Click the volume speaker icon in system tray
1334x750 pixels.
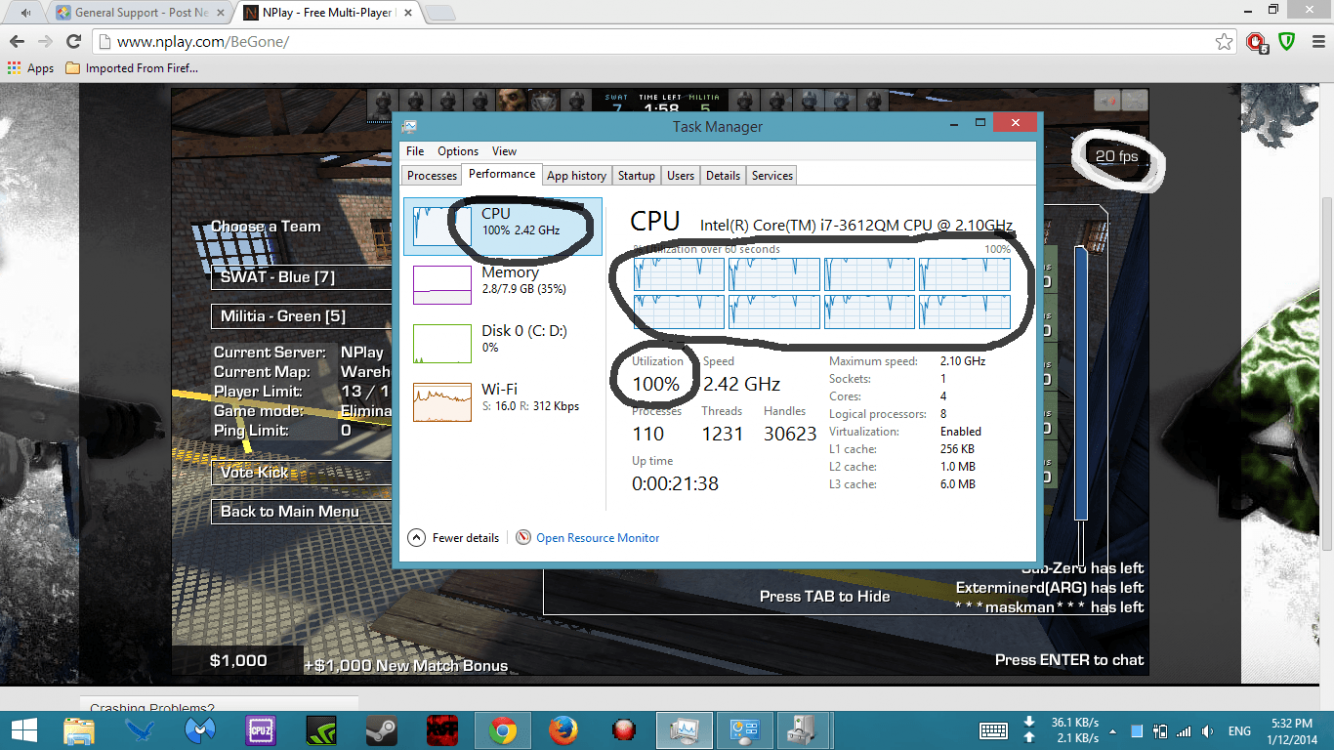1207,730
